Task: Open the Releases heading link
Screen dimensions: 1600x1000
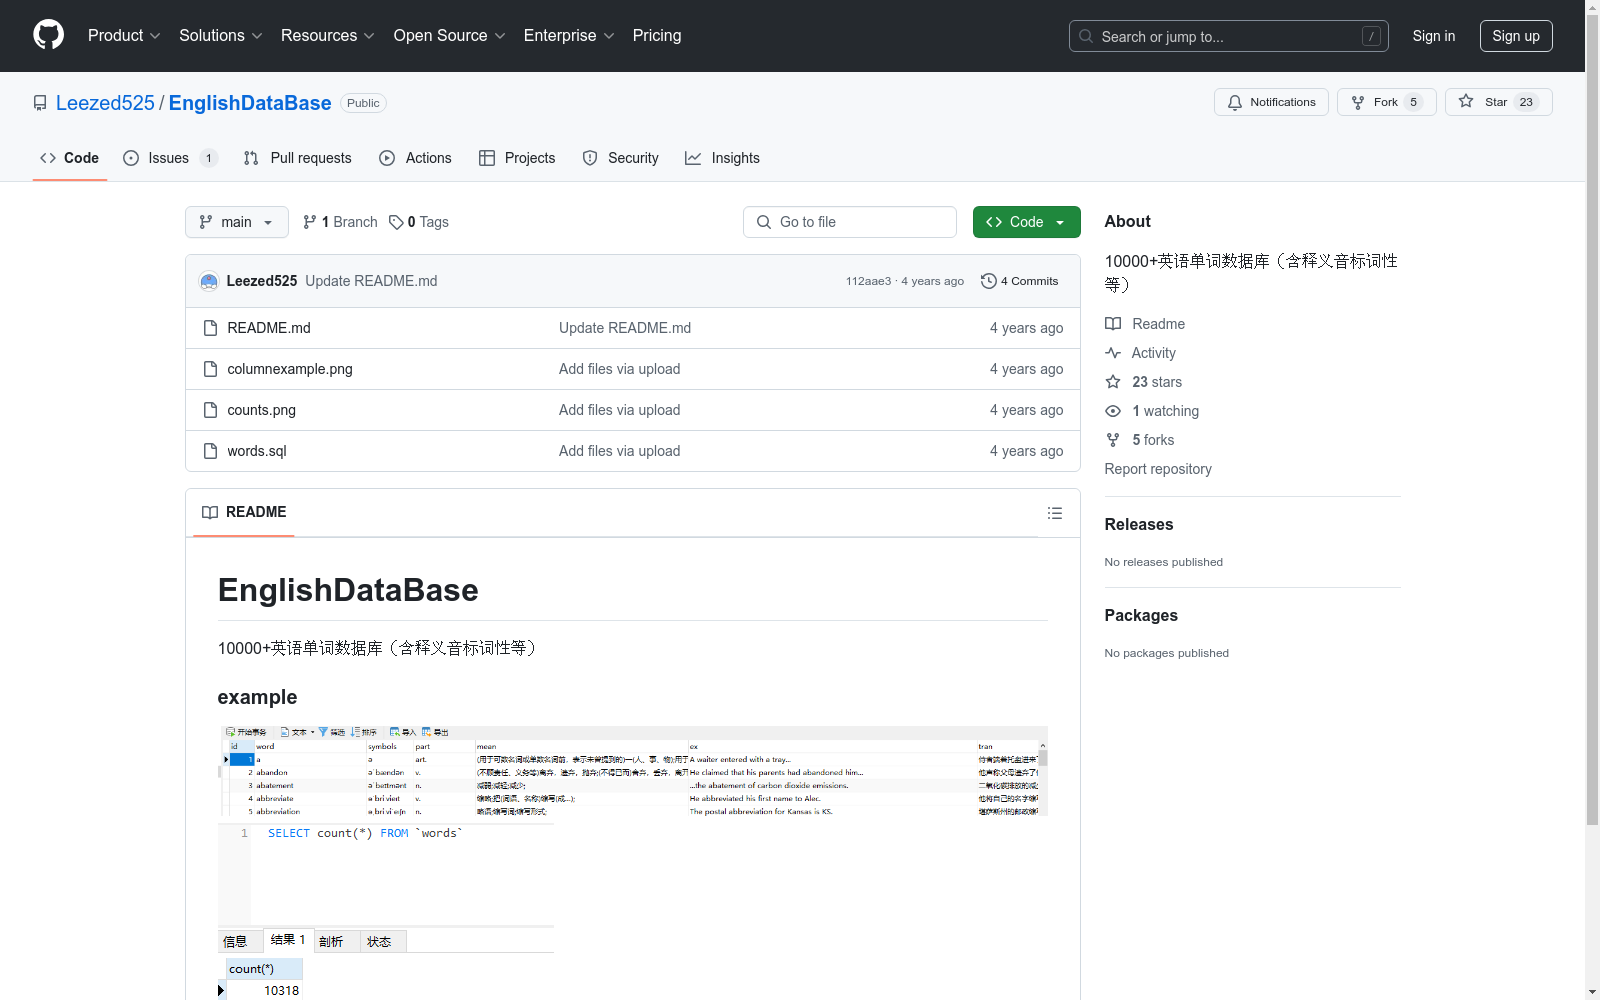Action: (x=1139, y=524)
